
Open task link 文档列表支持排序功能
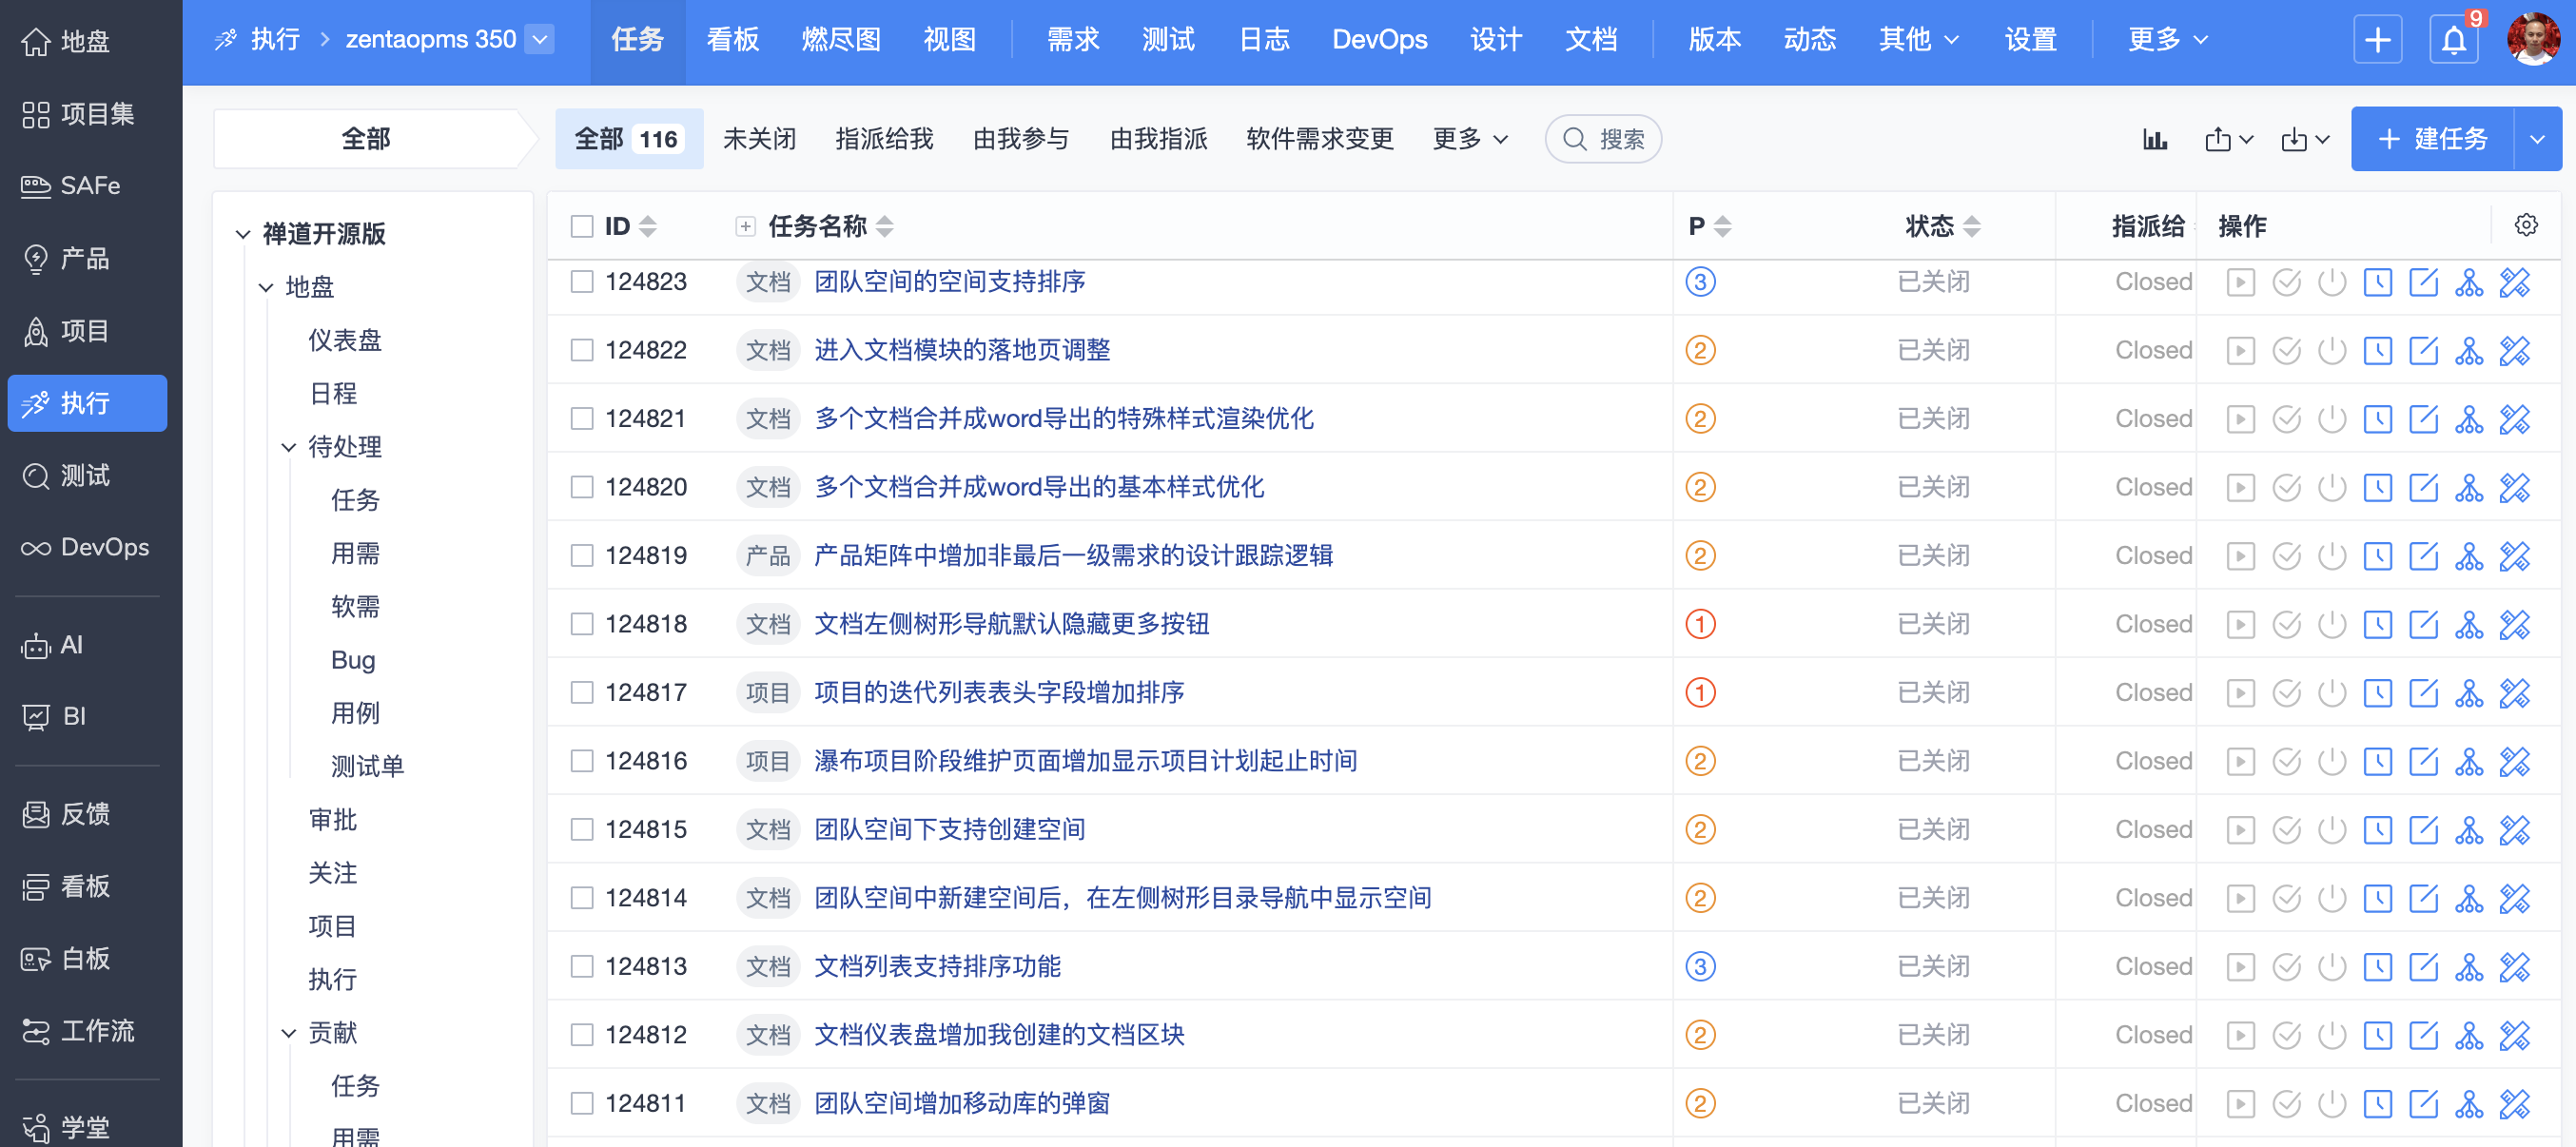[x=937, y=966]
